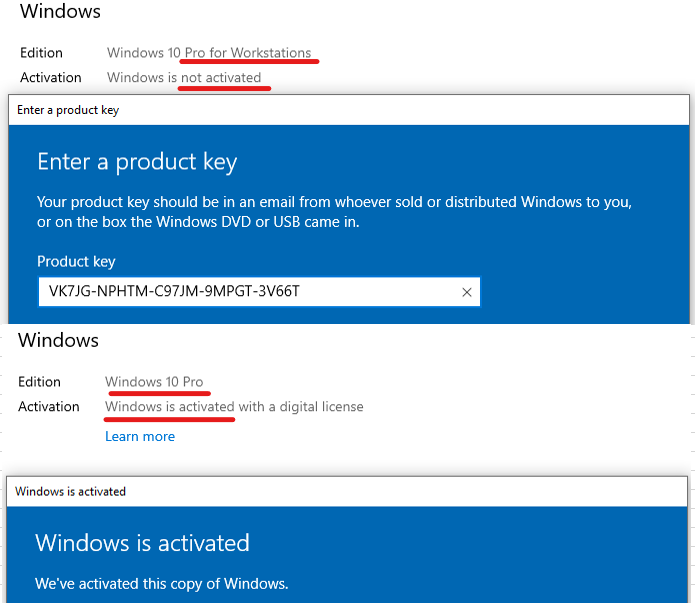Click the large 'Enter a product key' heading

pyautogui.click(x=137, y=162)
